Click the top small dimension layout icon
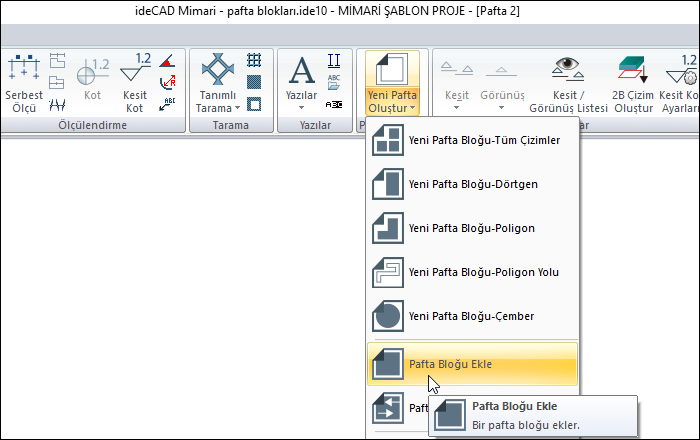This screenshot has width=700, height=440. [x=57, y=60]
